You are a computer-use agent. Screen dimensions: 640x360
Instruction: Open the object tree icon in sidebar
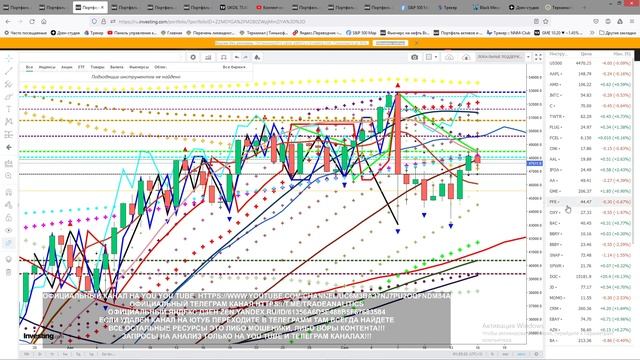(9, 243)
